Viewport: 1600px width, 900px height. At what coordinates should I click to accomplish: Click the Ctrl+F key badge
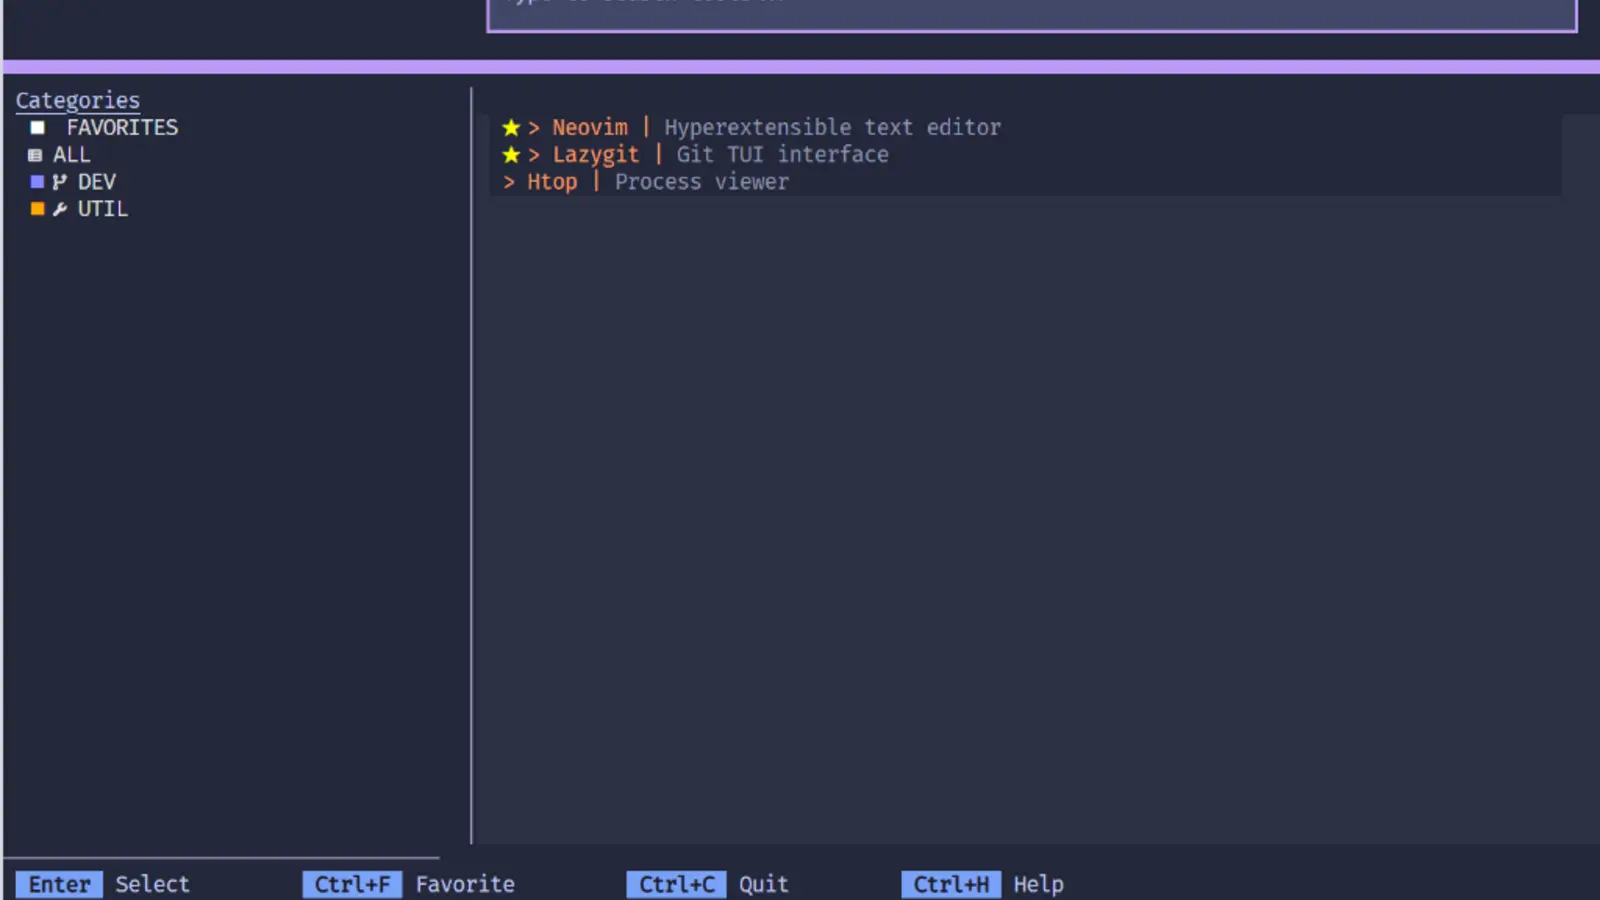tap(352, 884)
